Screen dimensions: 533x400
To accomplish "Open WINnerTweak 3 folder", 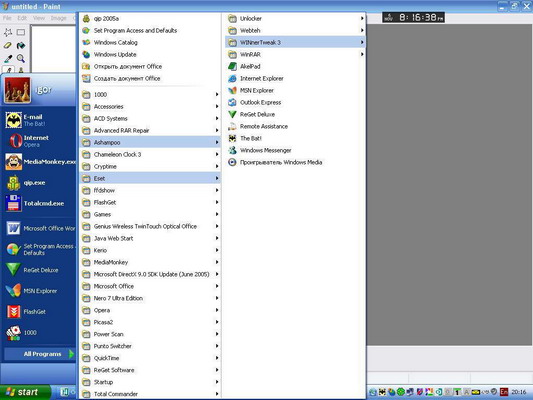I will click(x=295, y=42).
